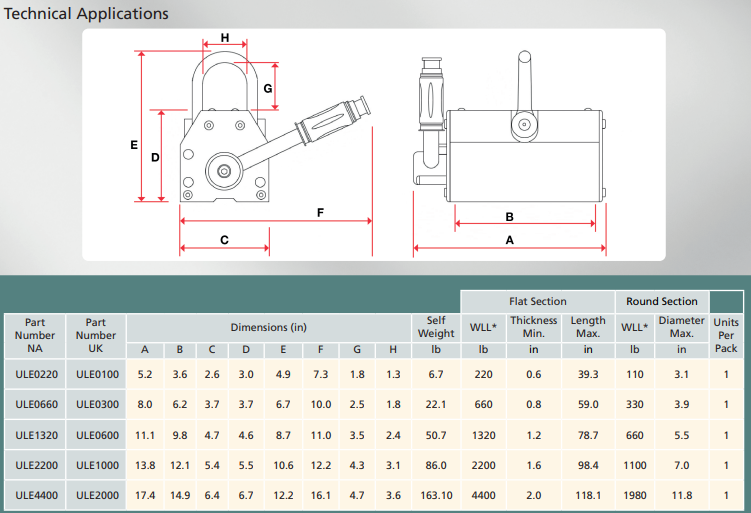The image size is (751, 513).
Task: Click the 163.10 self weight value
Action: pyautogui.click(x=435, y=494)
